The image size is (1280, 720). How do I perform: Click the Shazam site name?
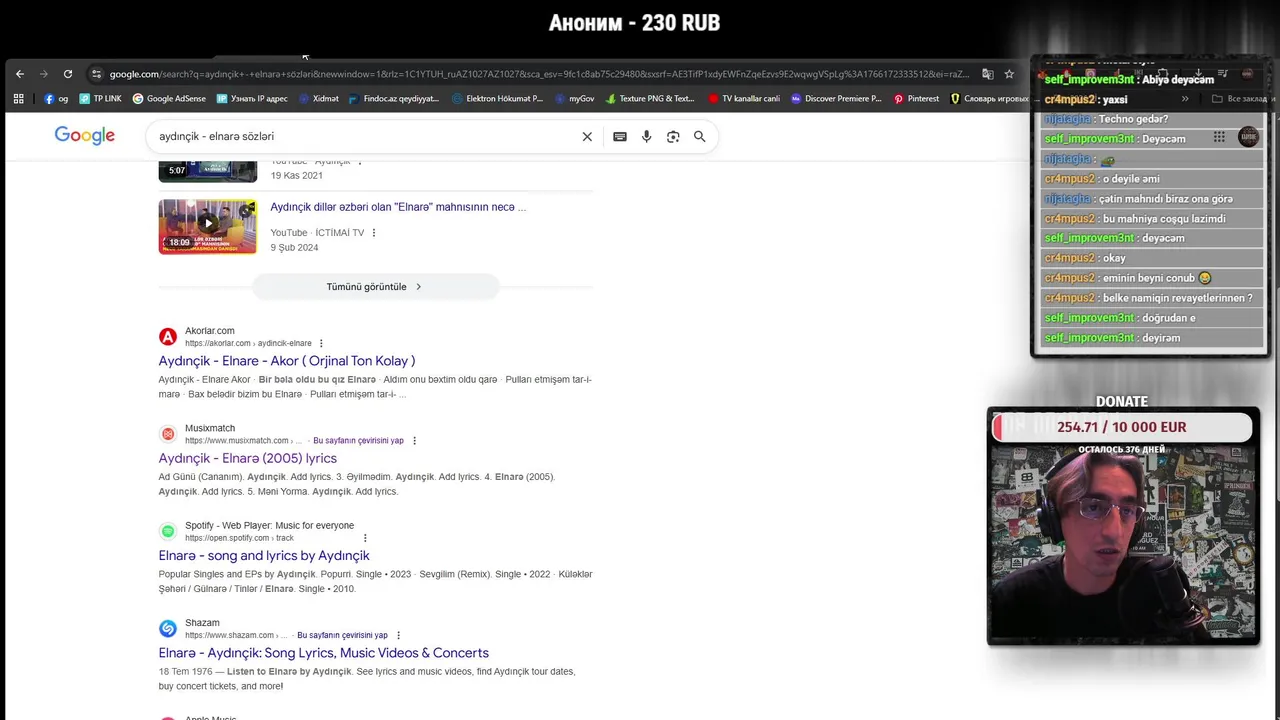point(202,623)
